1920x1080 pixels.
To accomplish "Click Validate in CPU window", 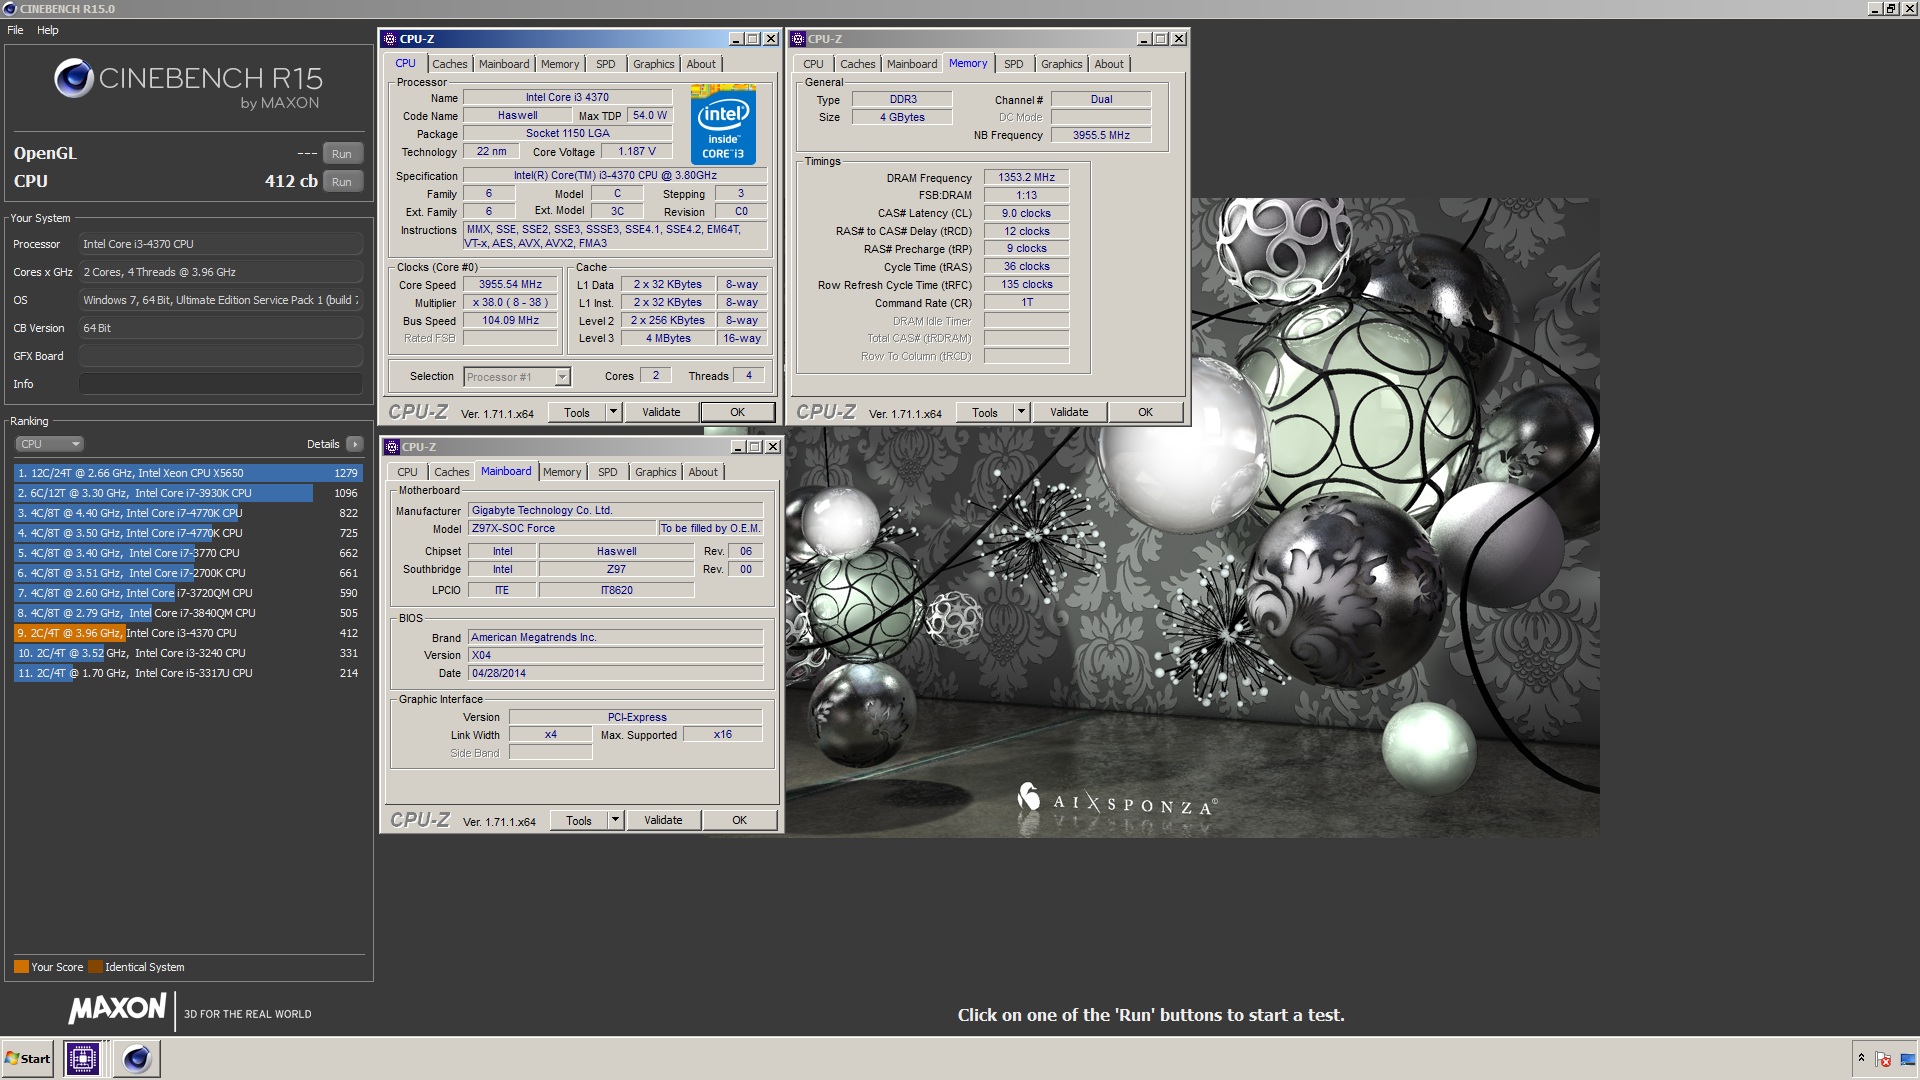I will [x=661, y=412].
